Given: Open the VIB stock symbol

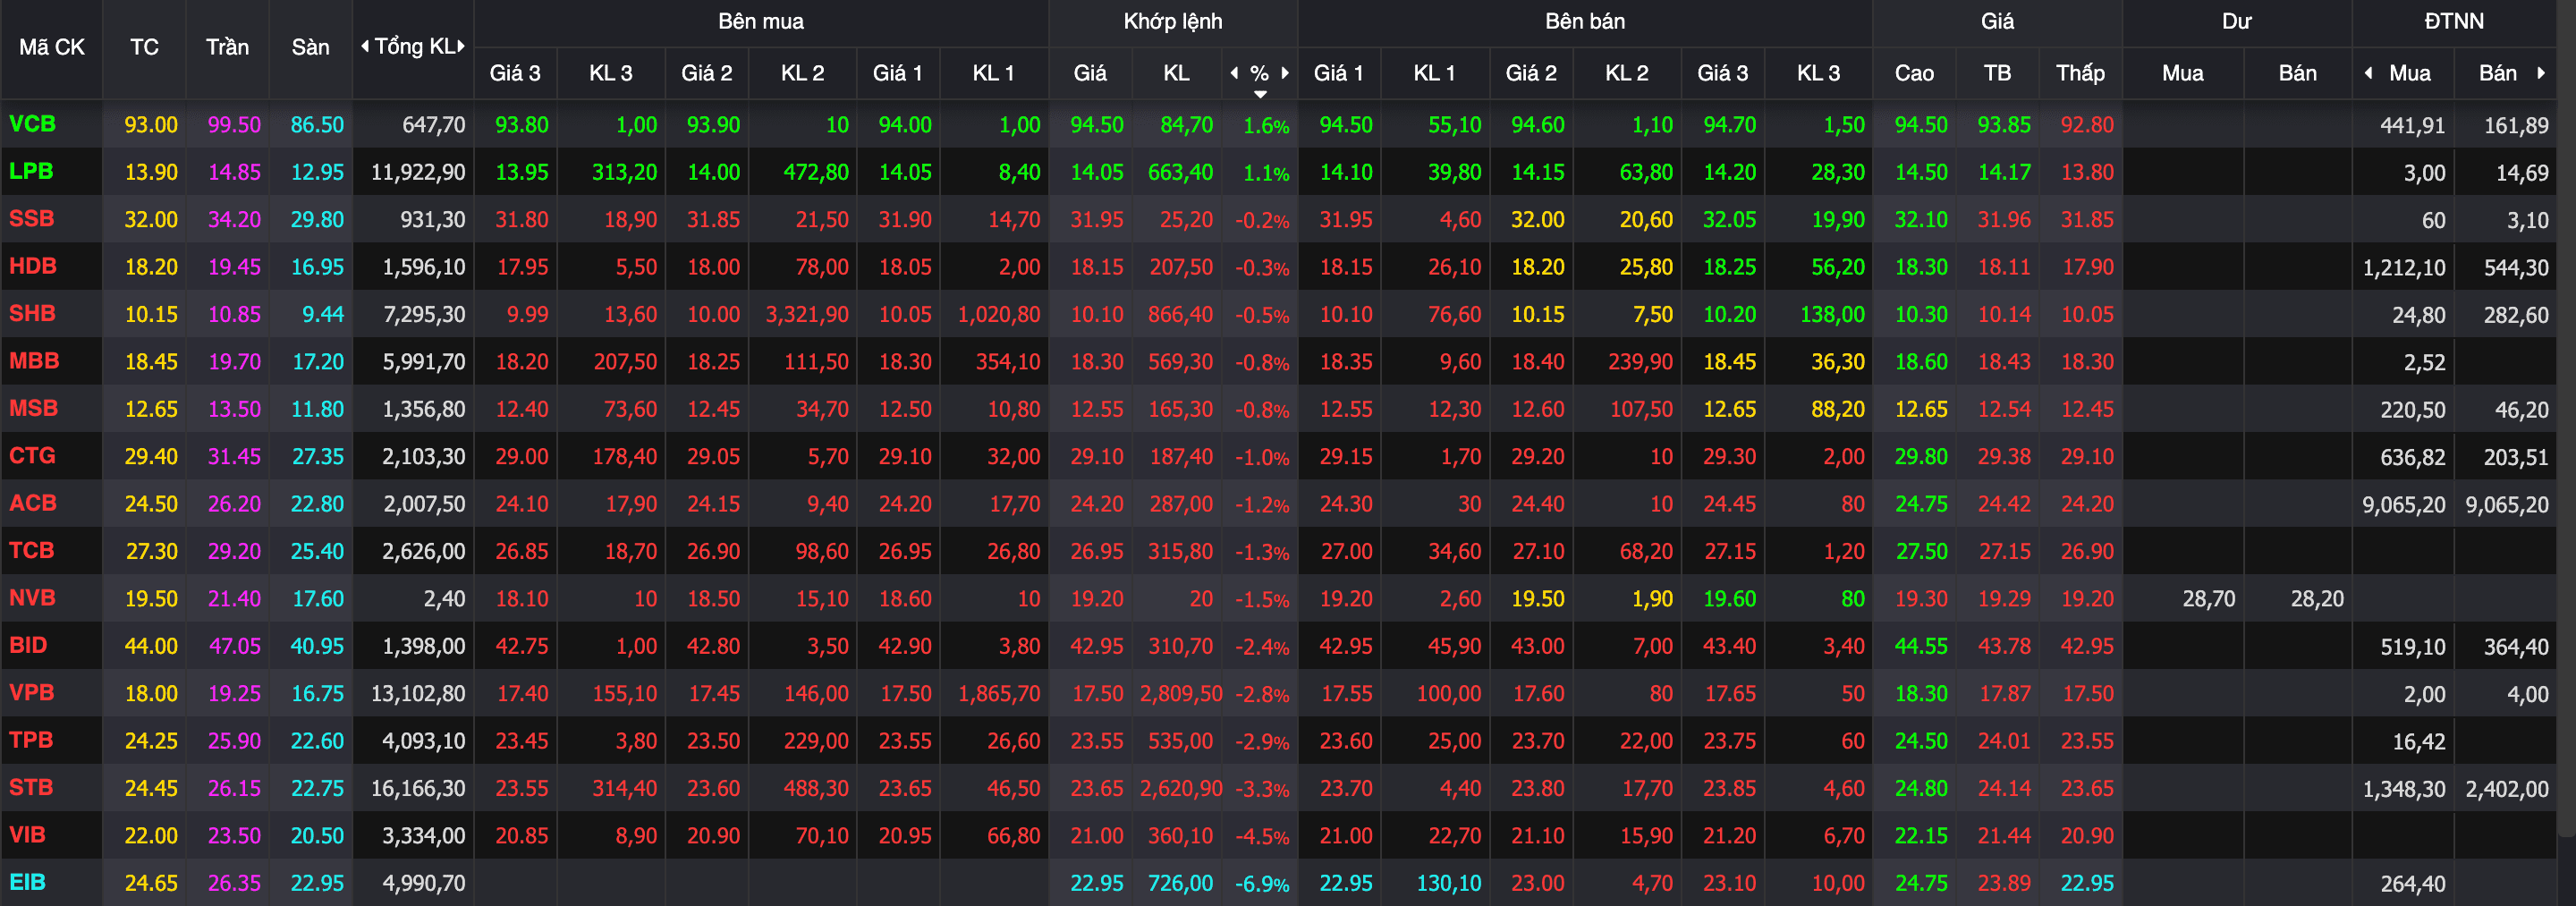Looking at the screenshot, I should point(27,834).
